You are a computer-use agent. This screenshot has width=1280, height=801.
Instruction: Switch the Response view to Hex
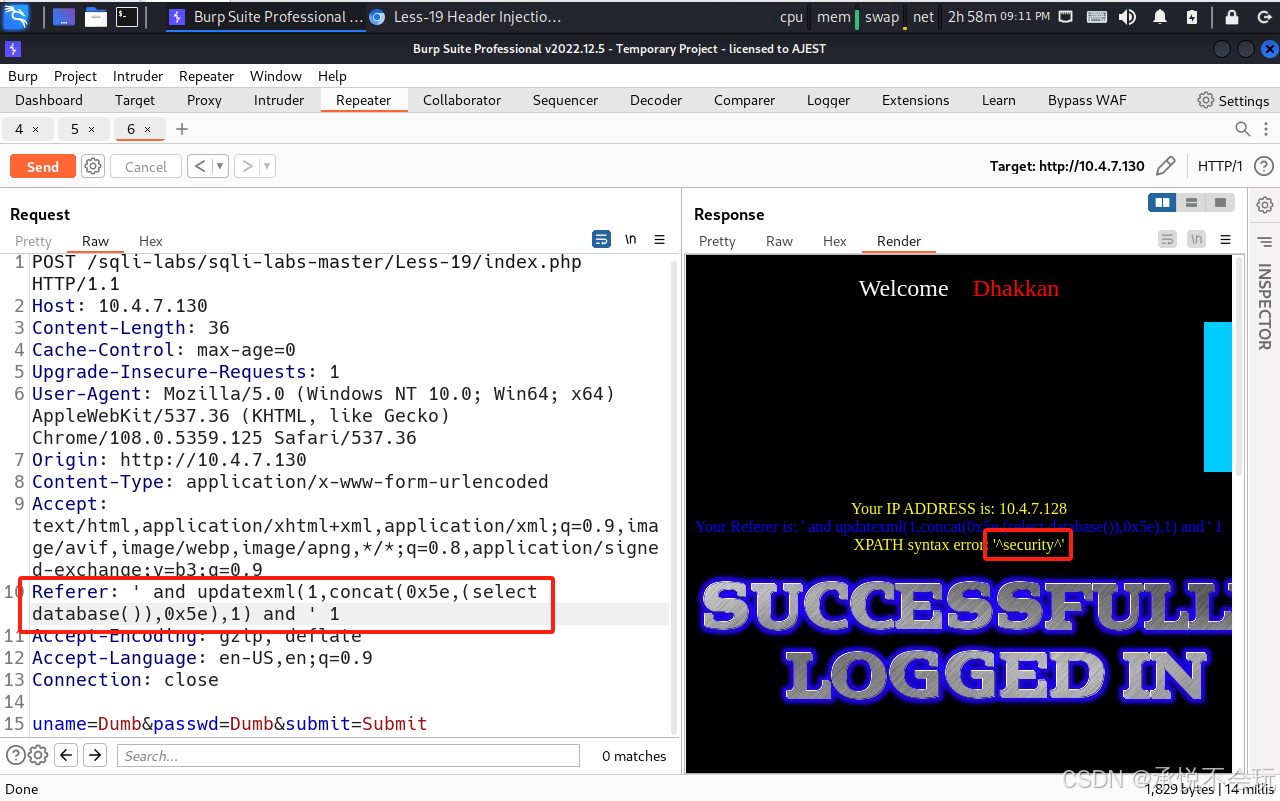click(x=835, y=241)
